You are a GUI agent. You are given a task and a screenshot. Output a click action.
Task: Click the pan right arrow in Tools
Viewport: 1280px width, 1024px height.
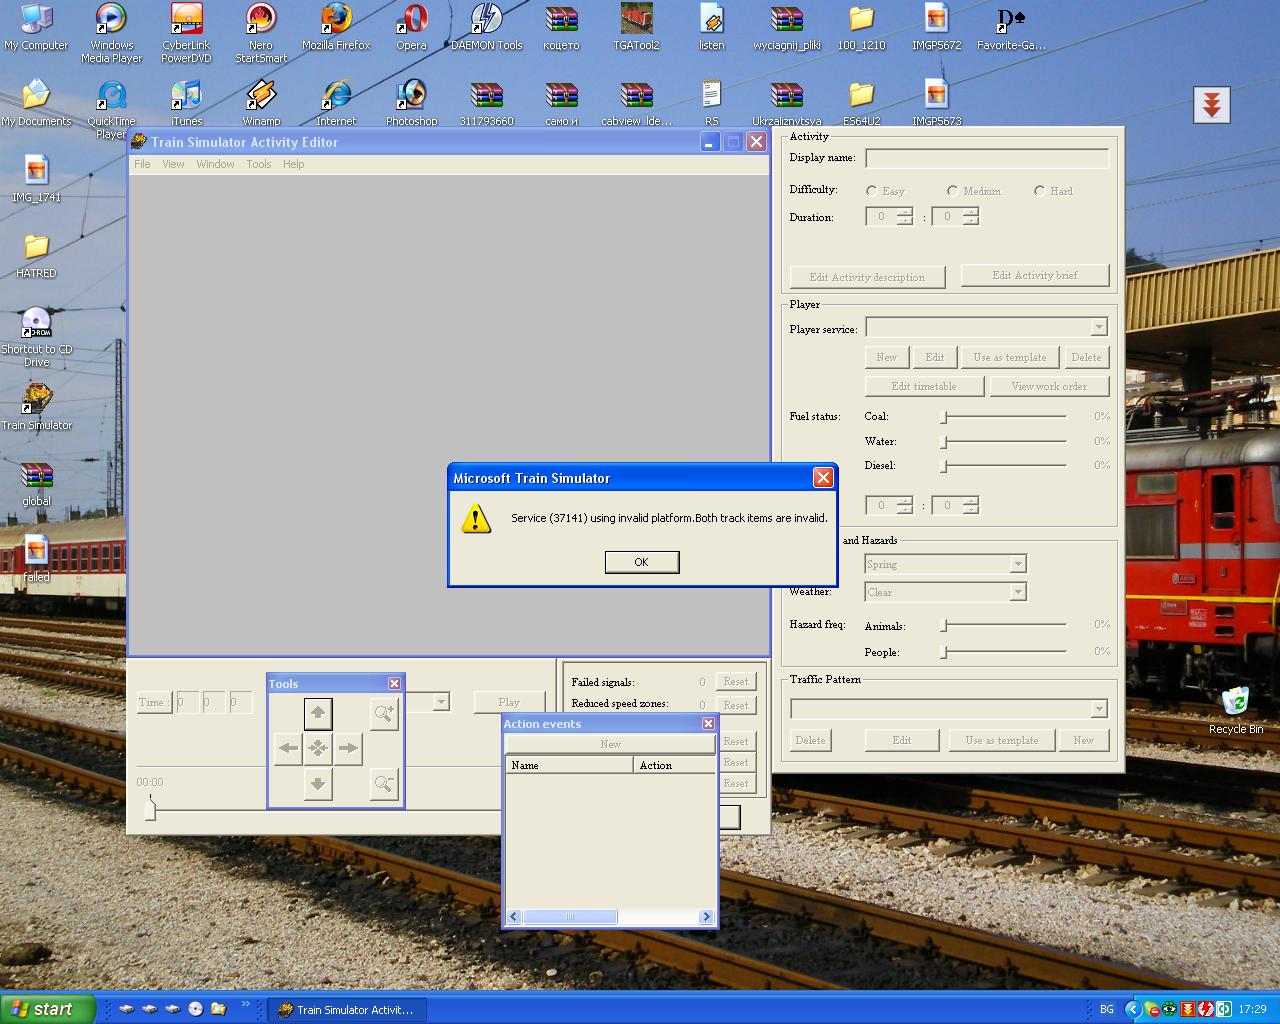coord(348,748)
